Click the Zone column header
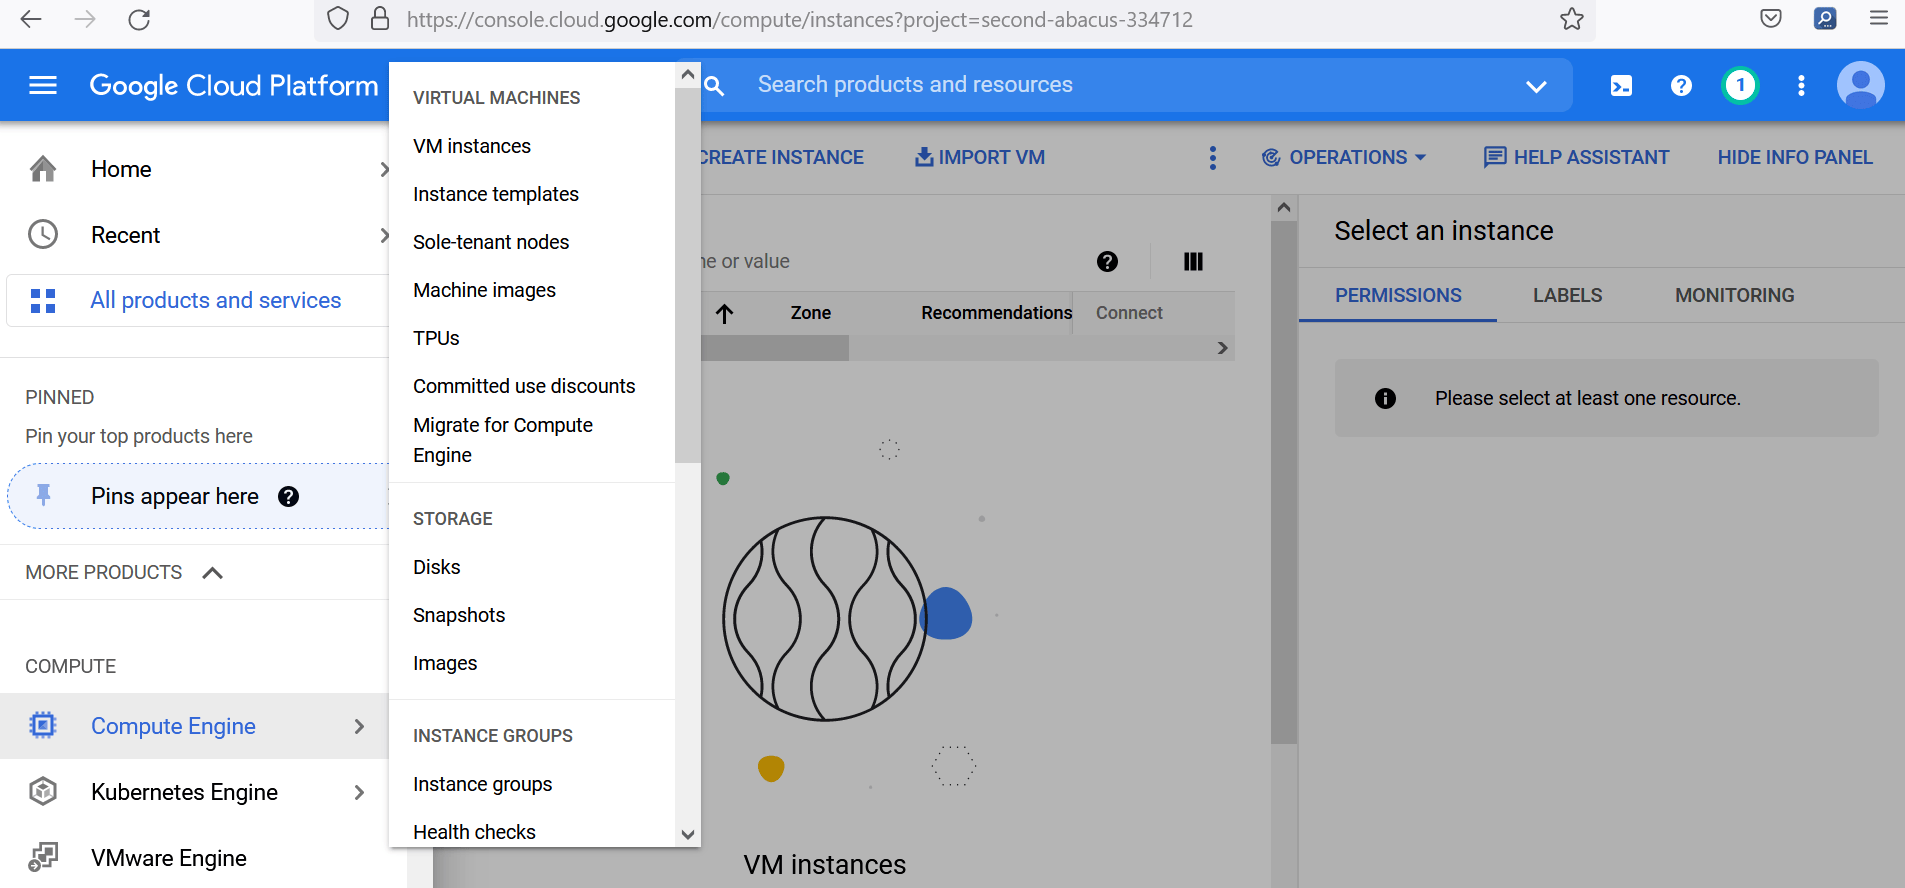Screen dimensions: 1905x888 810,313
